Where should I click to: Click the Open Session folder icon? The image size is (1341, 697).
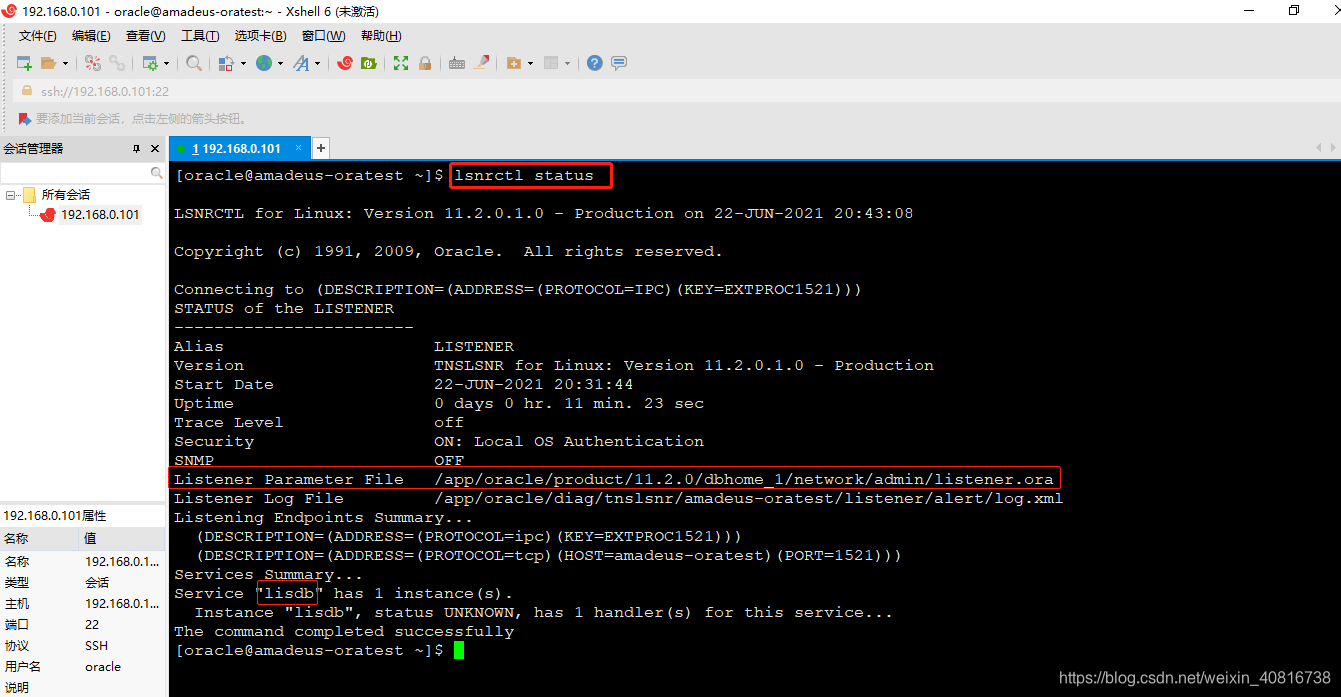tap(49, 63)
